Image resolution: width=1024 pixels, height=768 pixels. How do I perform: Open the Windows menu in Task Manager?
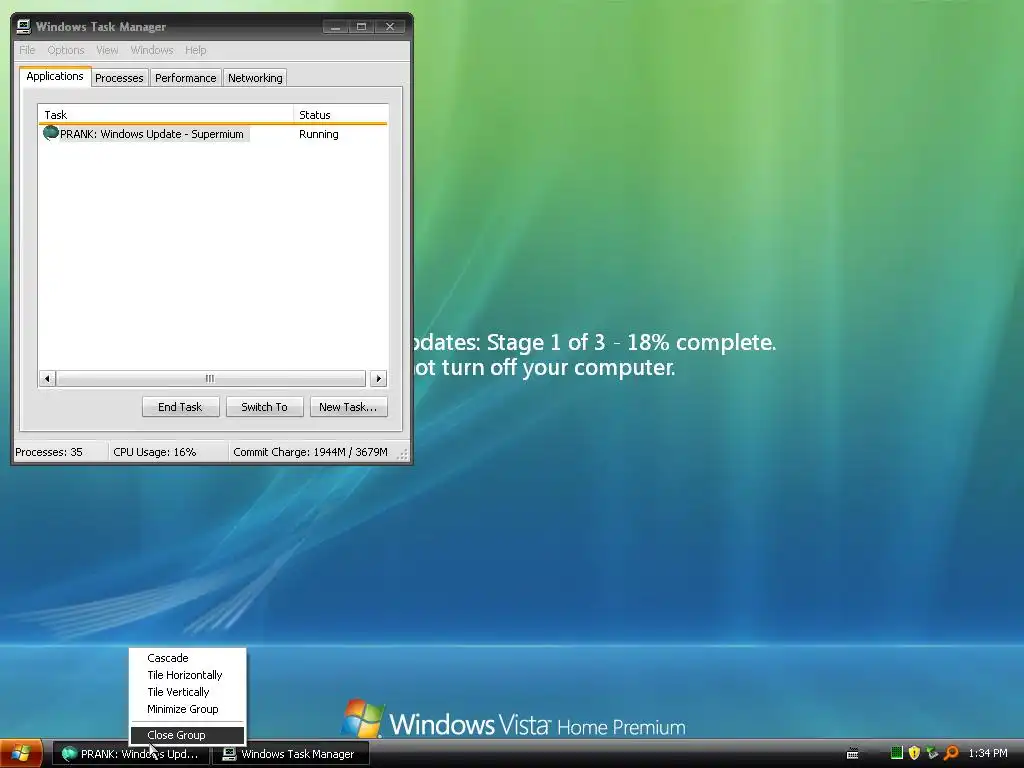point(152,50)
